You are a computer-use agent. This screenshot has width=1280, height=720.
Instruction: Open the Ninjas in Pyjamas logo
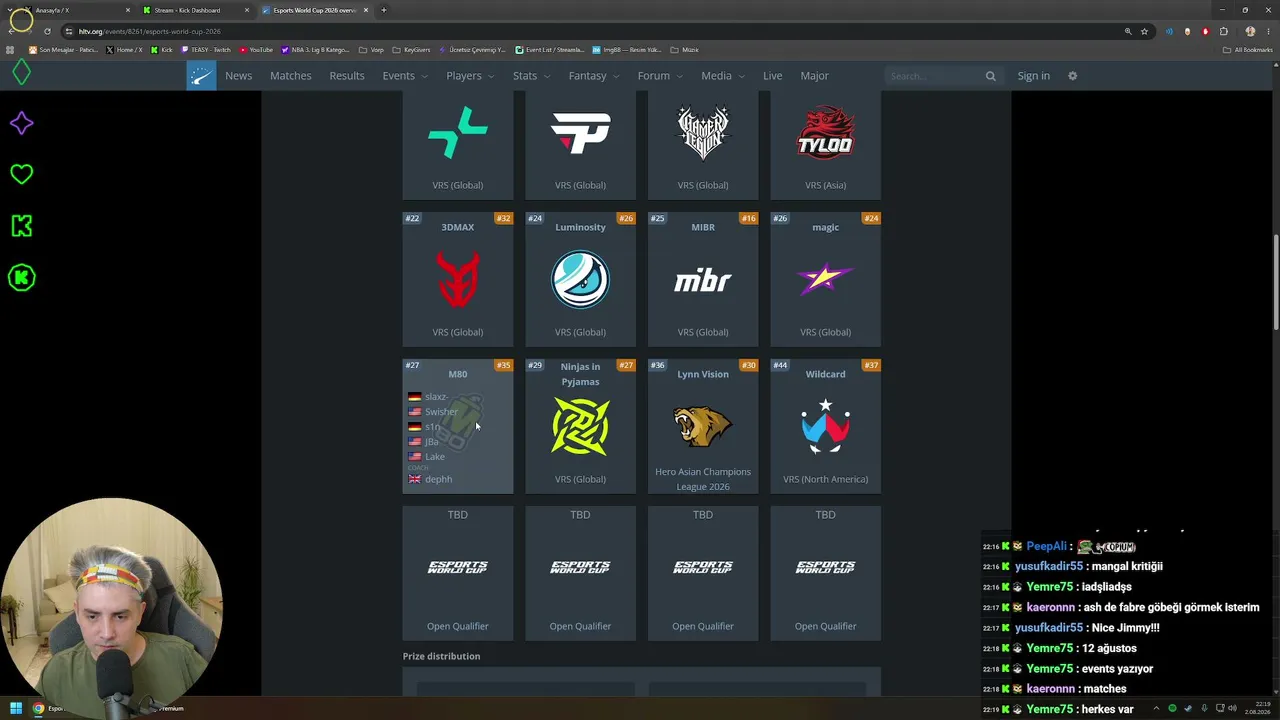(580, 426)
